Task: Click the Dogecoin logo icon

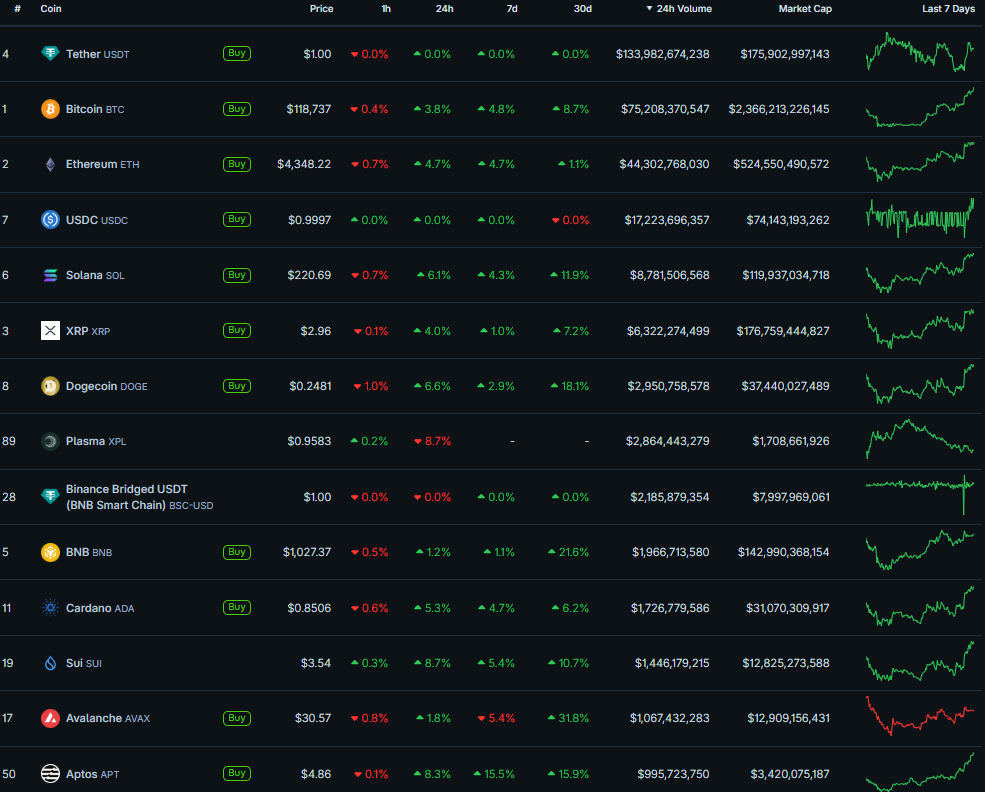Action: click(x=50, y=386)
